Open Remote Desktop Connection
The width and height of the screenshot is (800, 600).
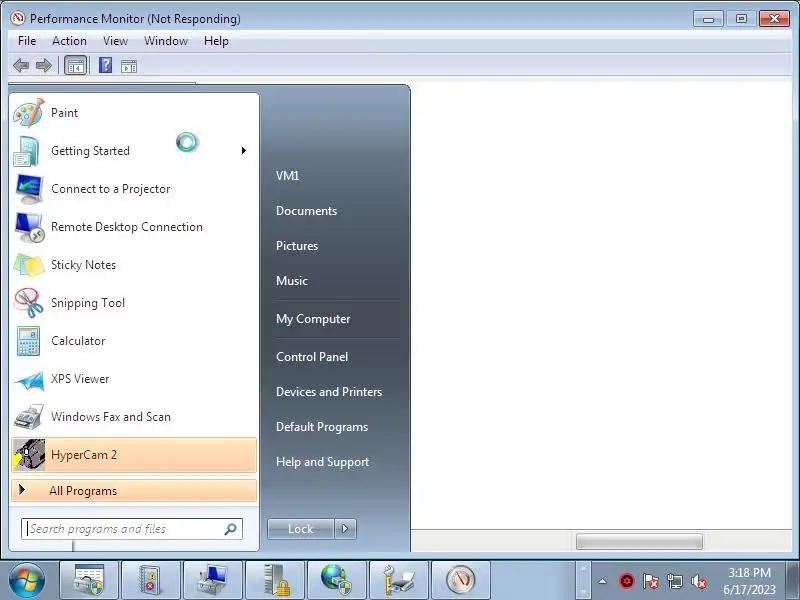[x=134, y=227]
